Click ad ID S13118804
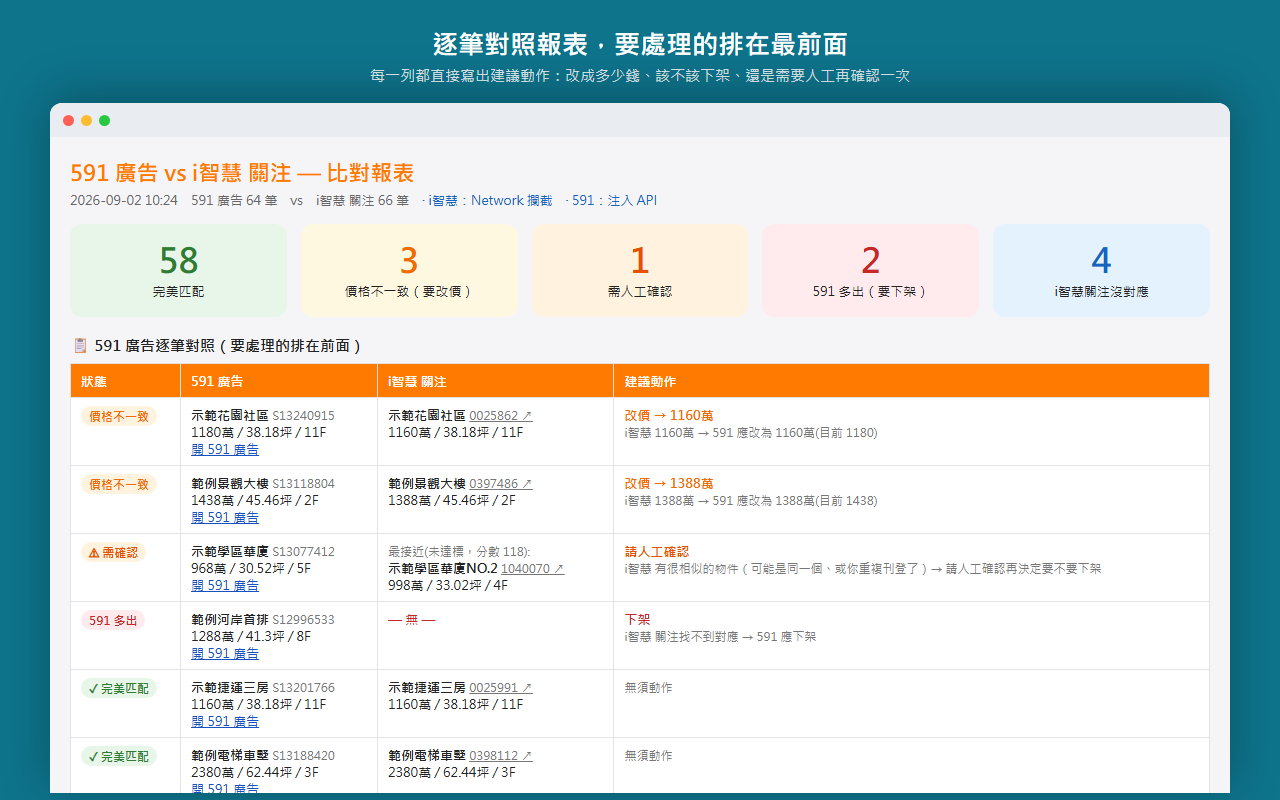Screen dimensions: 1280x800 pos(303,484)
